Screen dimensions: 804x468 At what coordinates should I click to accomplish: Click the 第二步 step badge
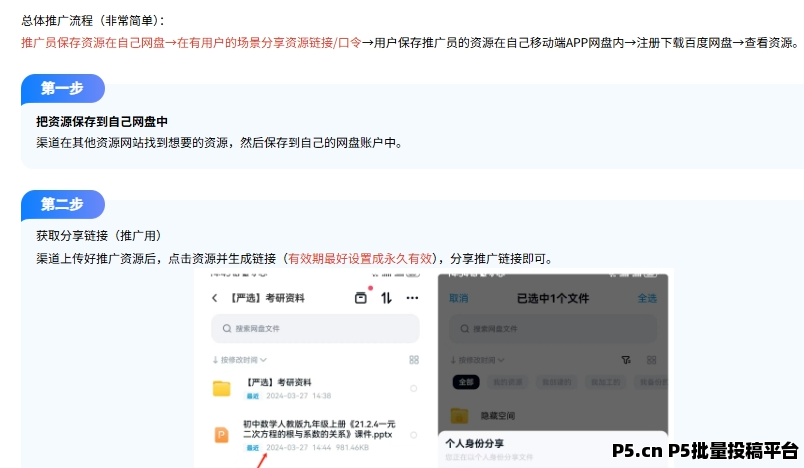(x=63, y=205)
